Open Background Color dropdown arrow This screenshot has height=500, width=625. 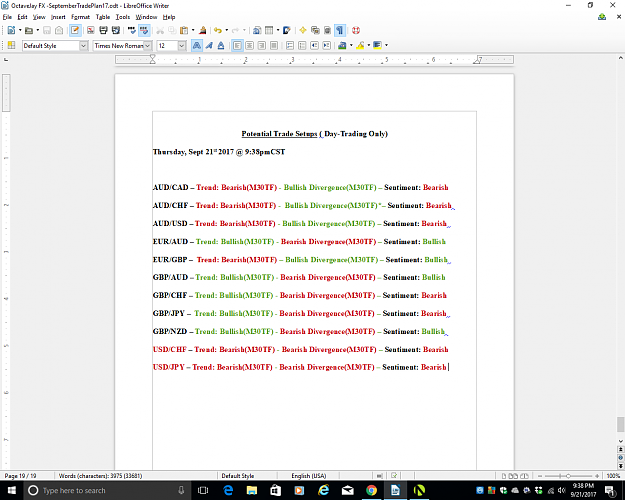pos(386,45)
